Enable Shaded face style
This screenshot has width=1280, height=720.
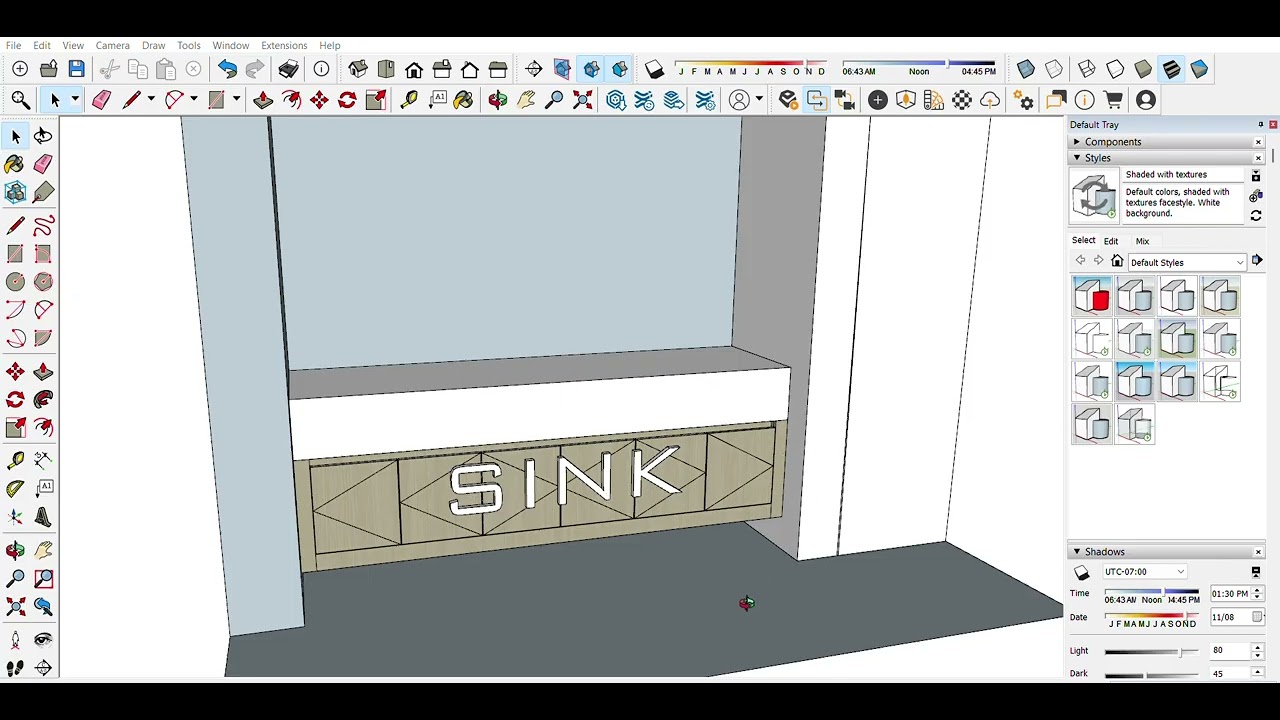tap(1143, 69)
